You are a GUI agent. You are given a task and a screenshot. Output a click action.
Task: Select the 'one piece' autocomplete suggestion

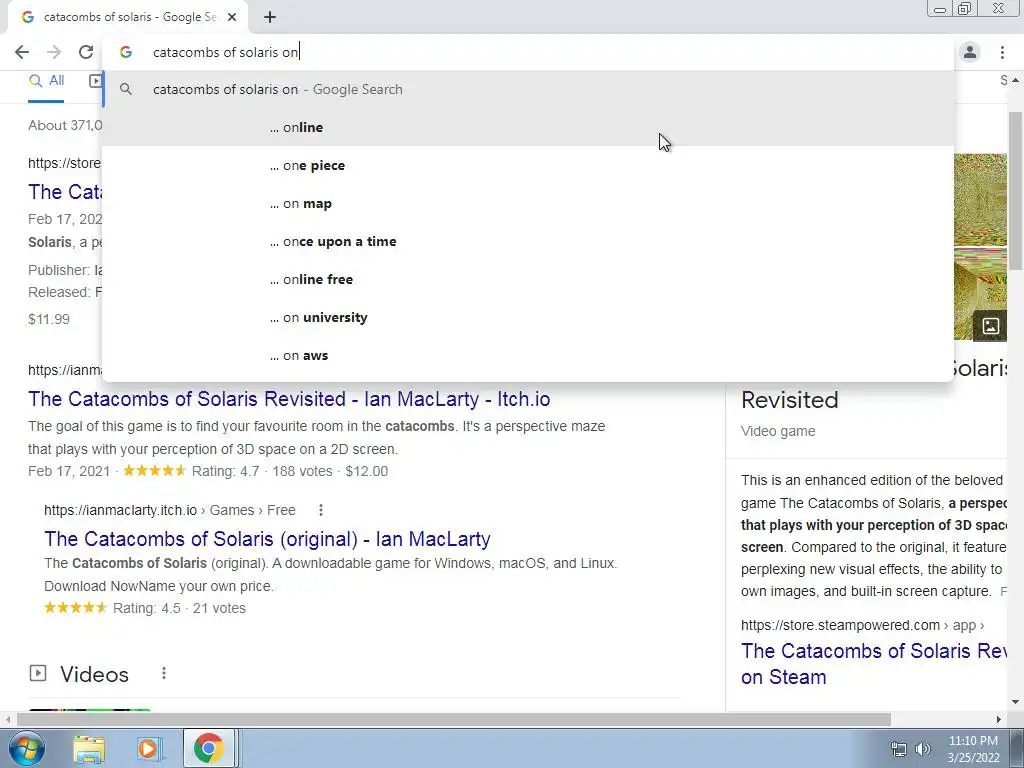point(528,165)
